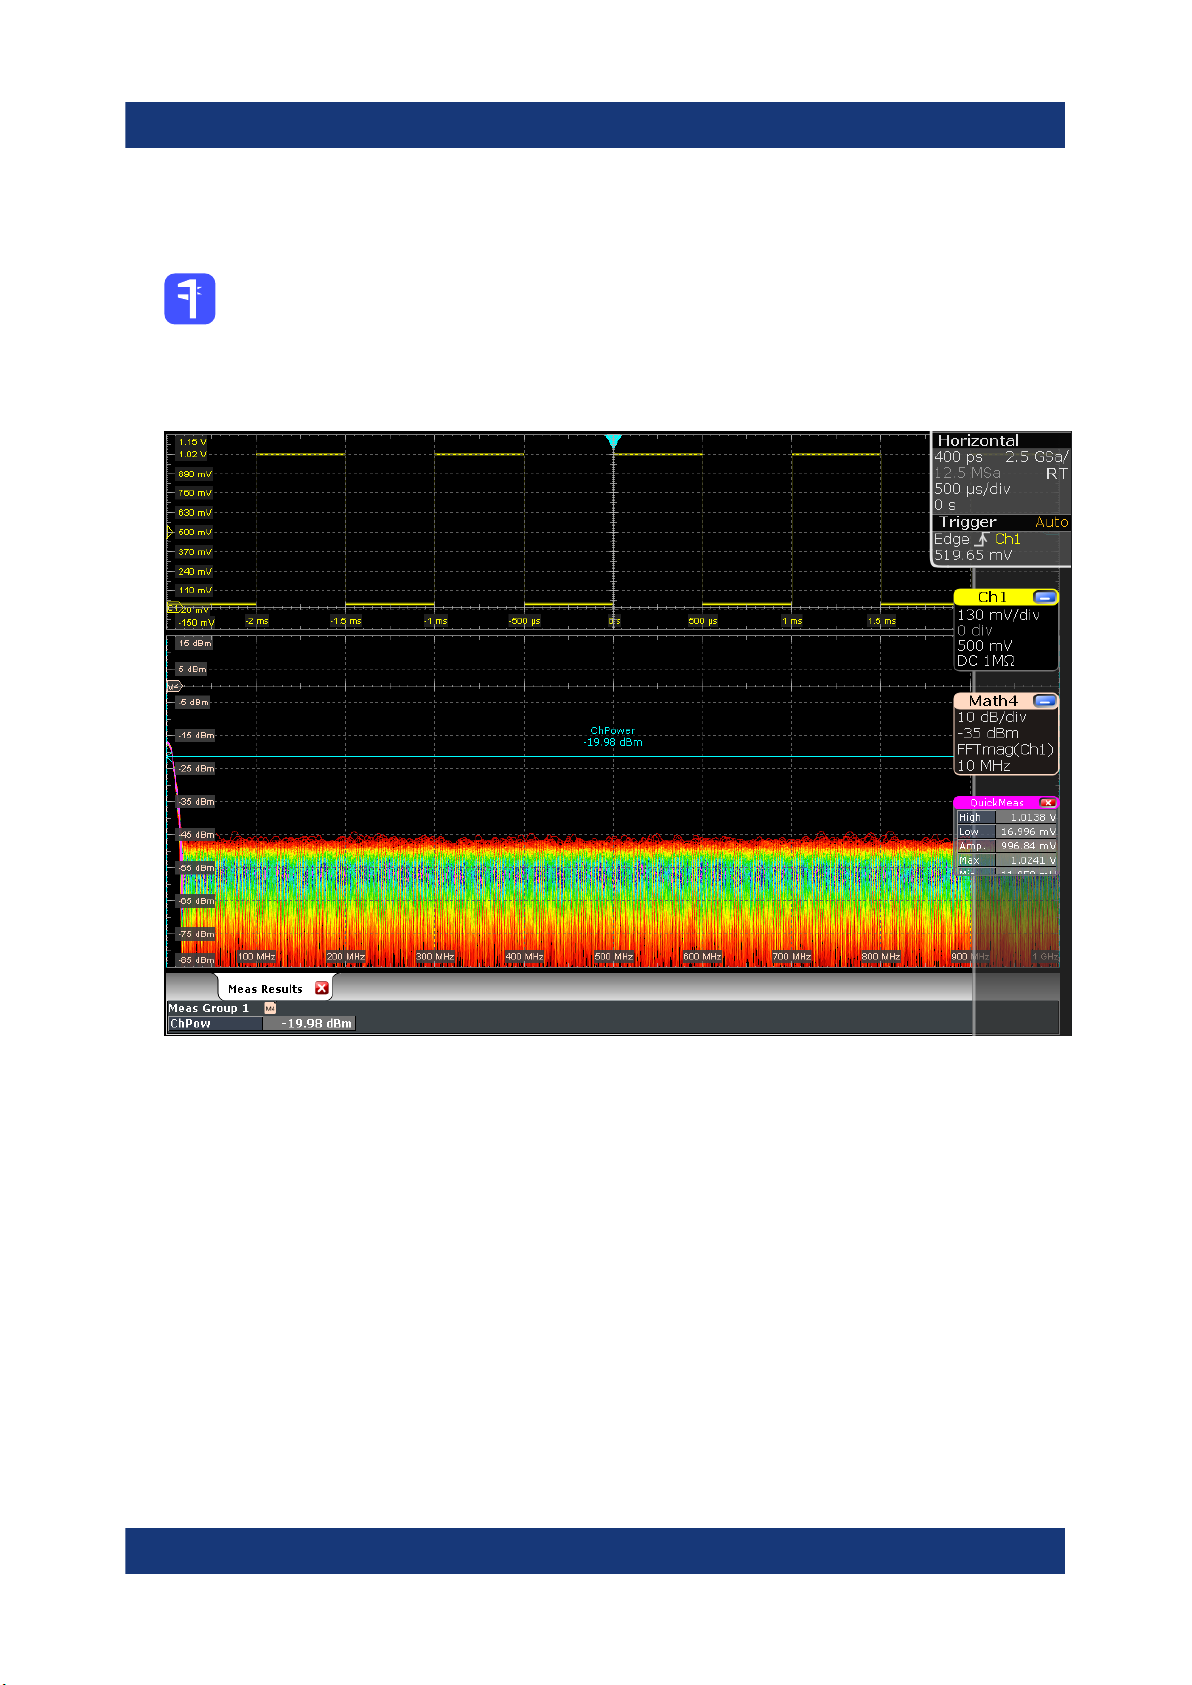Minimize the Math4 signal box
The width and height of the screenshot is (1192, 1685).
click(1045, 701)
